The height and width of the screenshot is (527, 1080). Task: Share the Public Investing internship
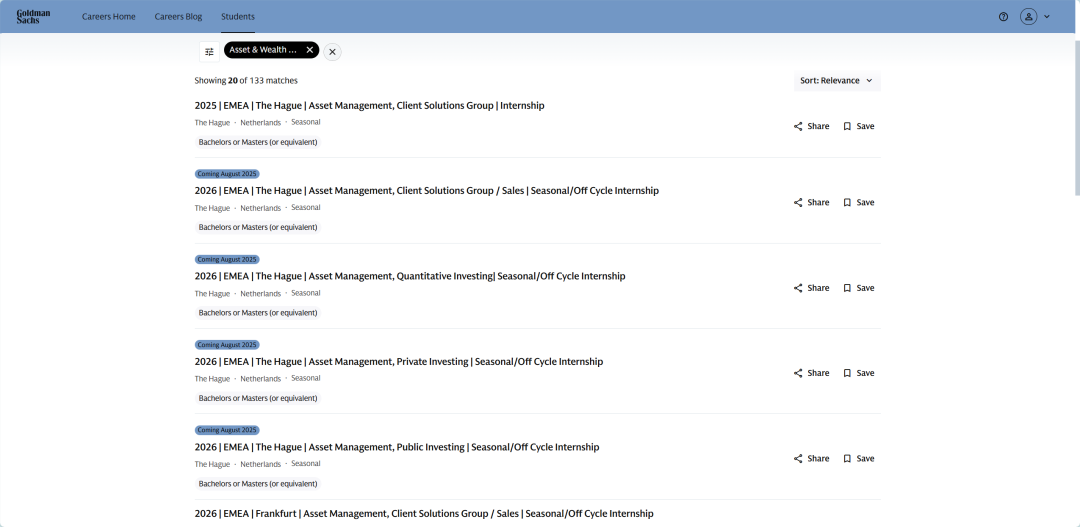click(x=811, y=458)
